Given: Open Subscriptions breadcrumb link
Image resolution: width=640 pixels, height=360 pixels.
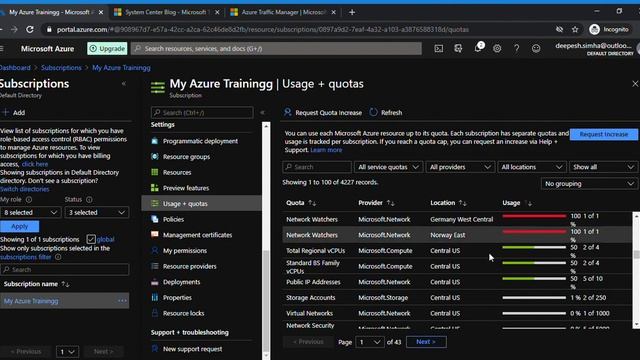Looking at the screenshot, I should pyautogui.click(x=61, y=68).
